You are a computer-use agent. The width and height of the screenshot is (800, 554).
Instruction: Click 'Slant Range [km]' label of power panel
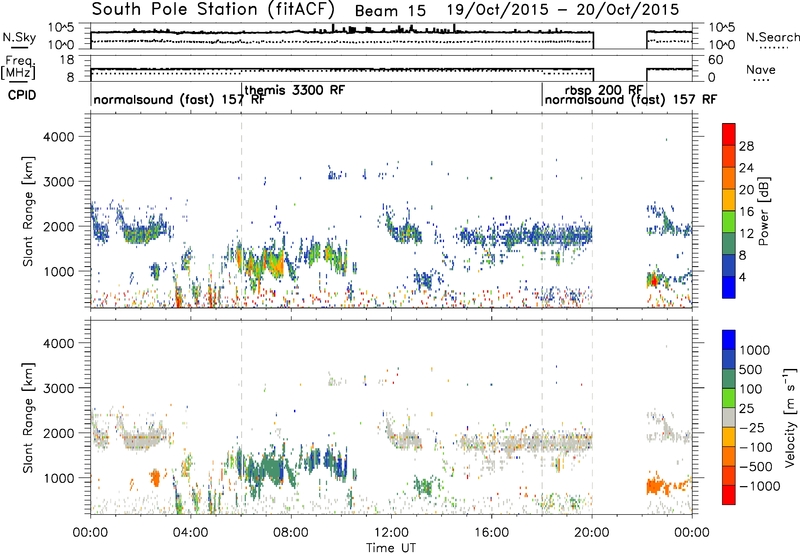point(28,211)
